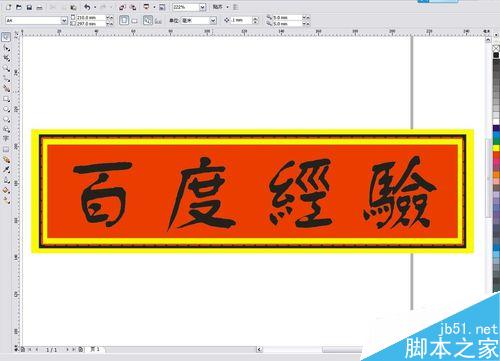This screenshot has width=500, height=361.
Task: Click the Print icon
Action: 39,7
